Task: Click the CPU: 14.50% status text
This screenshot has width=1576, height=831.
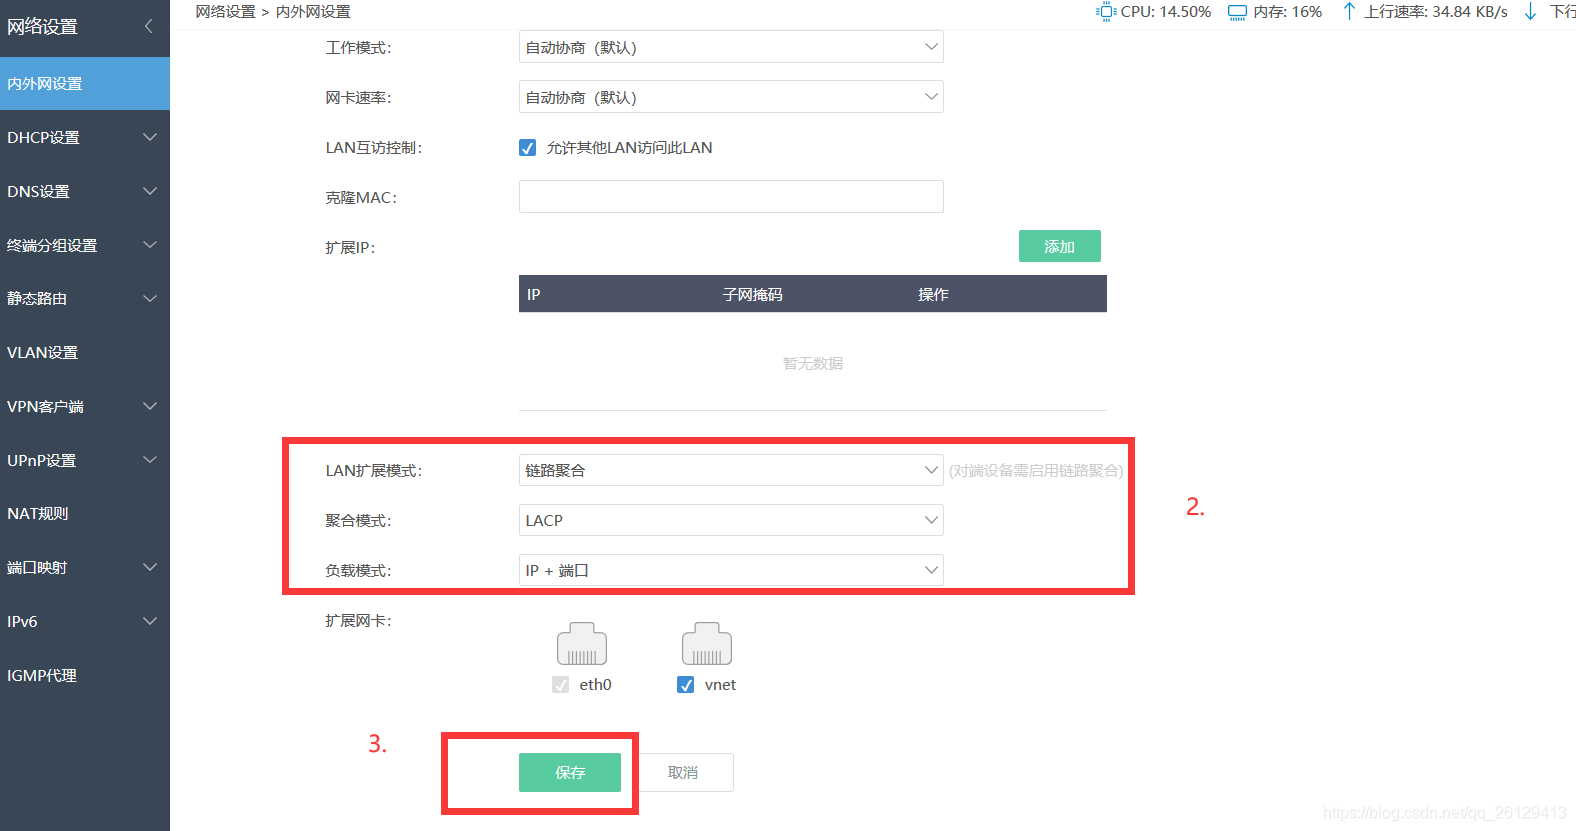Action: click(1166, 12)
